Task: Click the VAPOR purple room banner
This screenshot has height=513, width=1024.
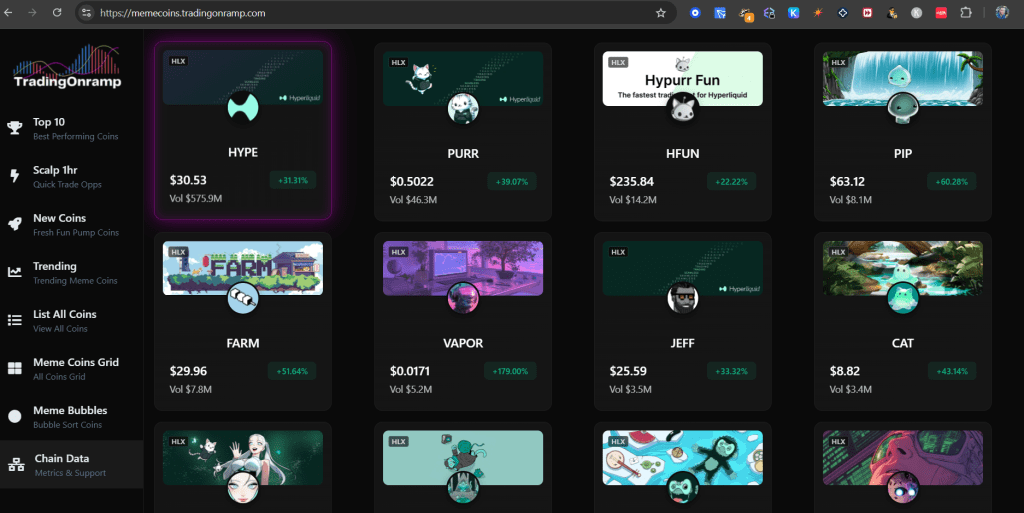Action: 463,268
